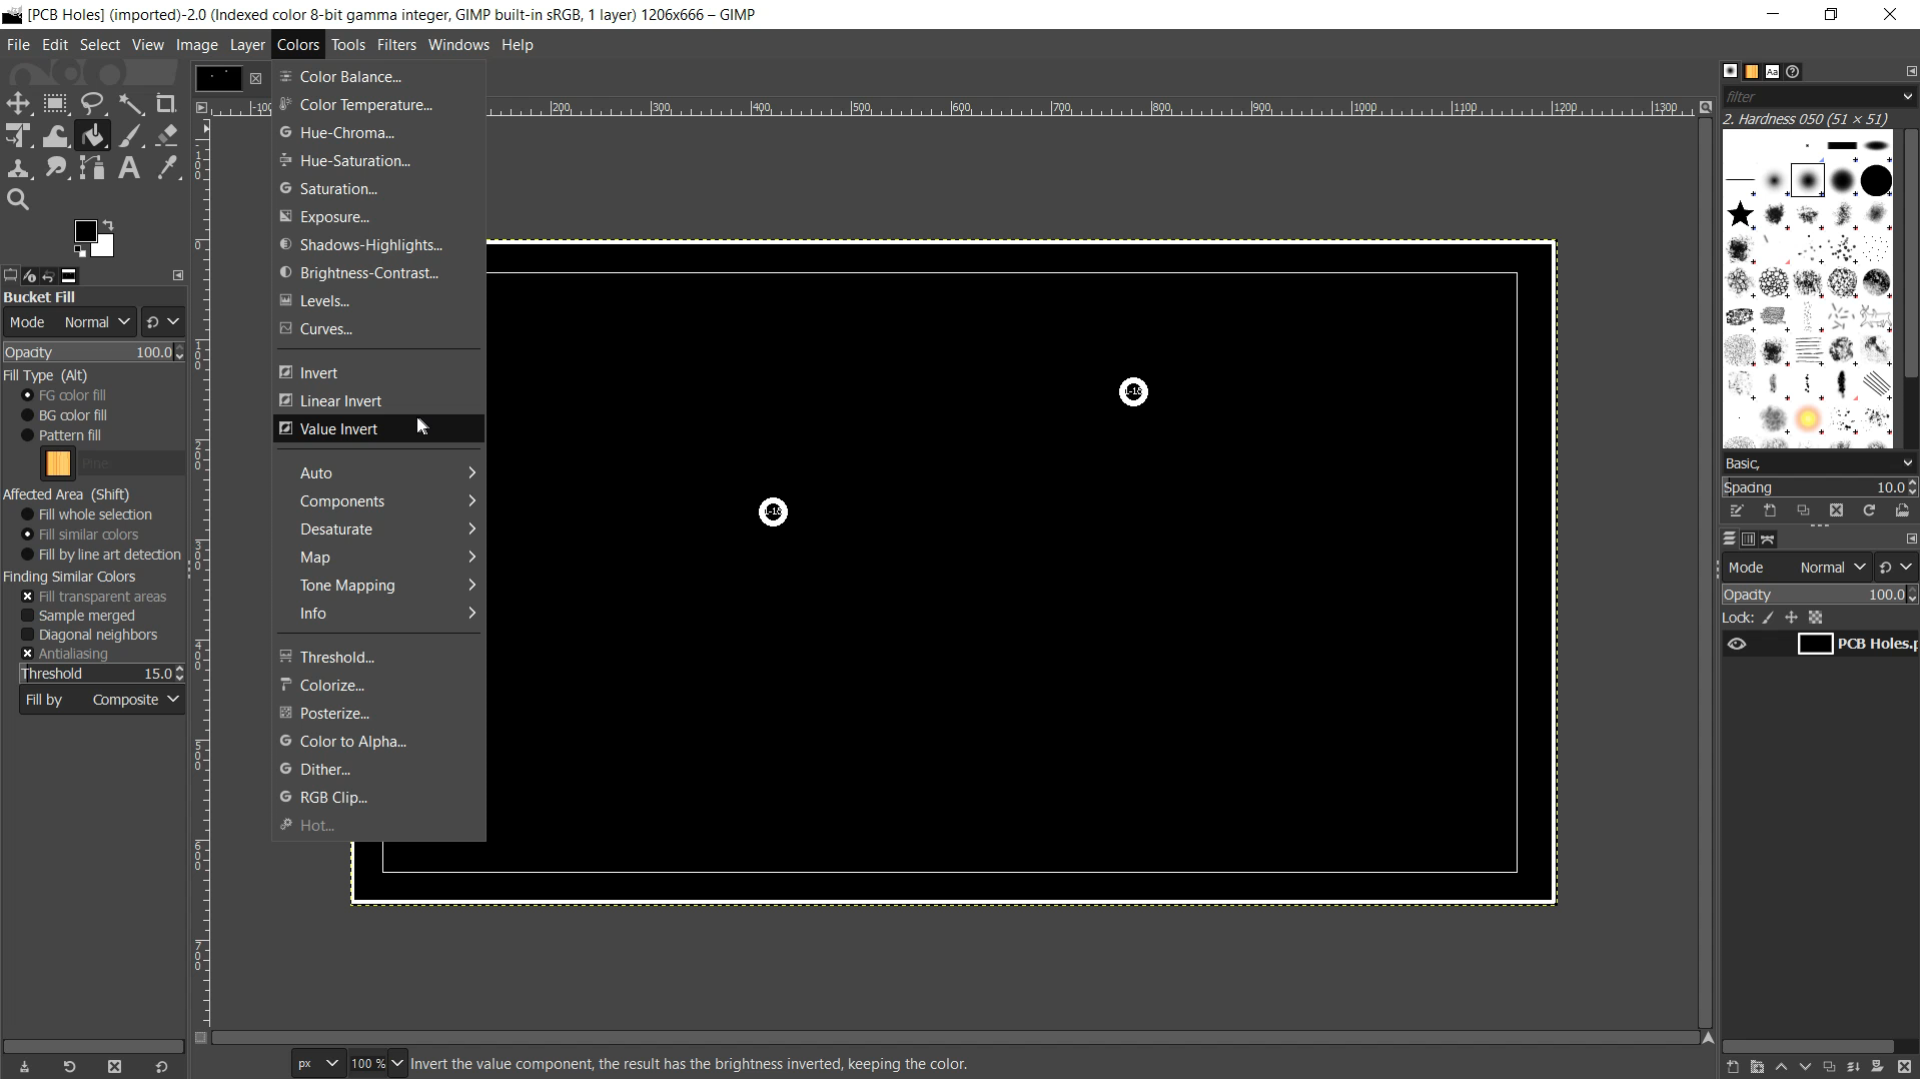Select the Color Picker eyedropper tool
The height and width of the screenshot is (1080, 1920).
pos(167,168)
